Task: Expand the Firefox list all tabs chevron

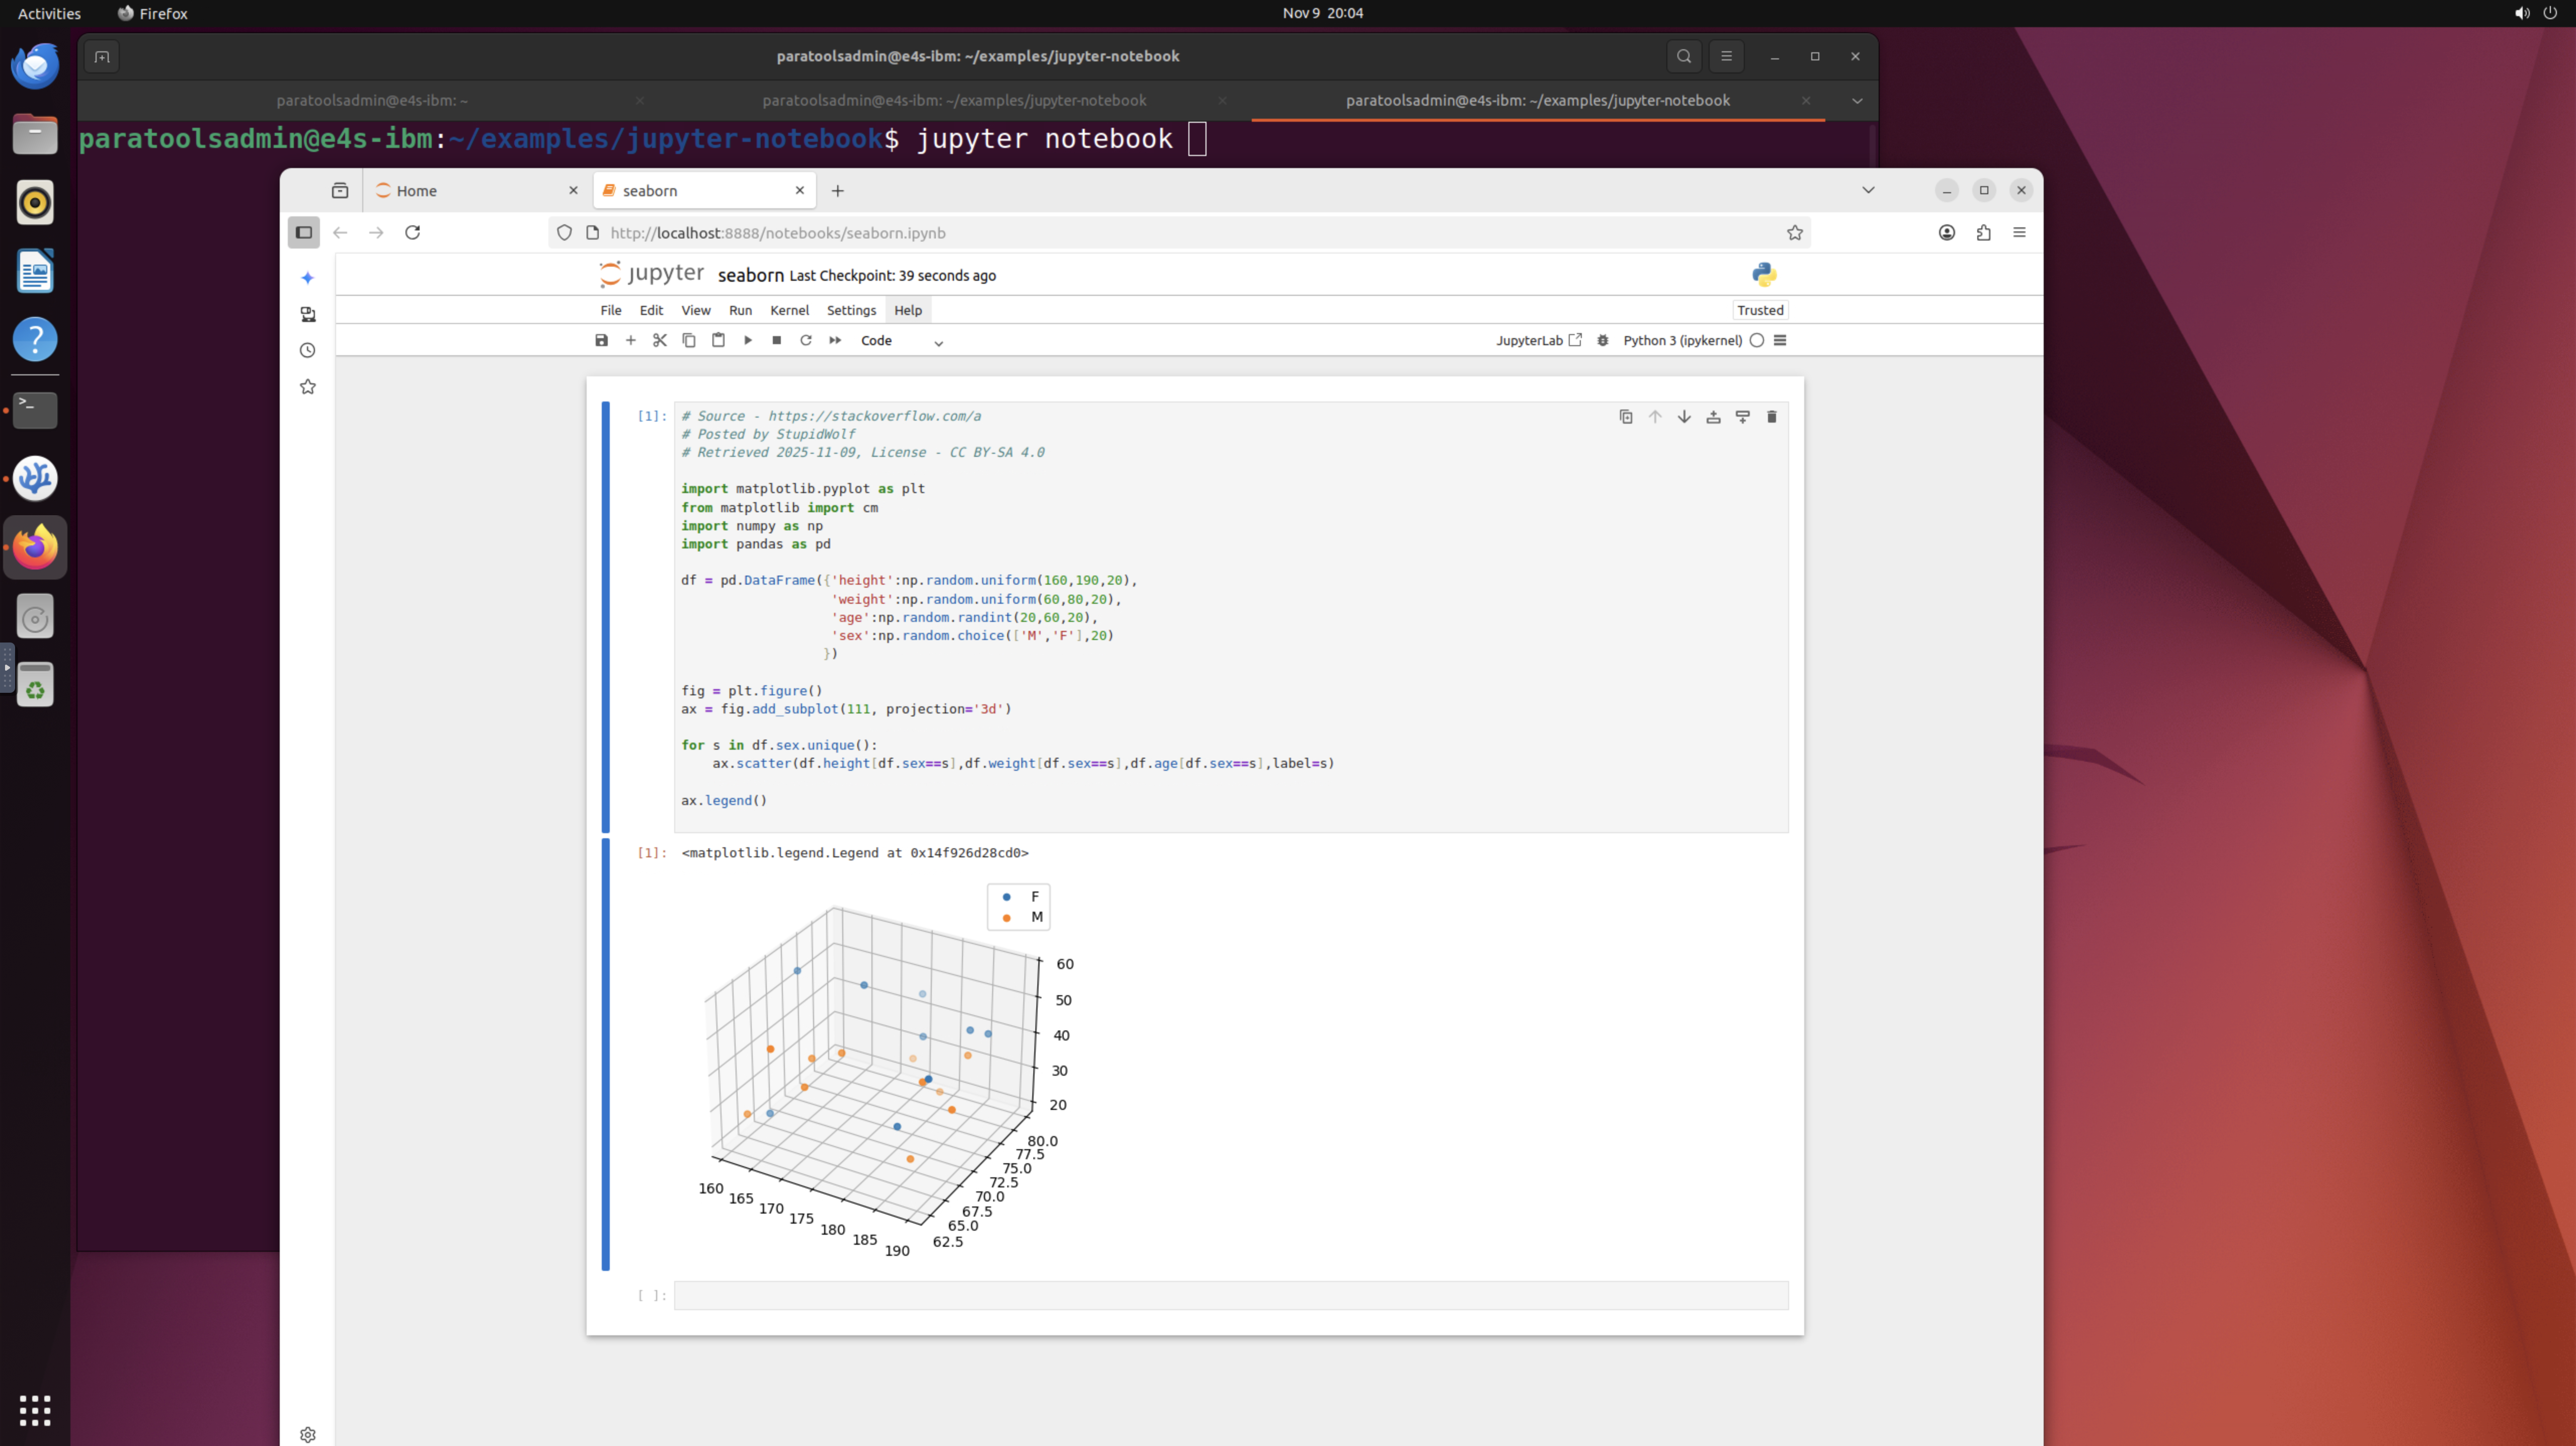Action: pyautogui.click(x=1868, y=190)
